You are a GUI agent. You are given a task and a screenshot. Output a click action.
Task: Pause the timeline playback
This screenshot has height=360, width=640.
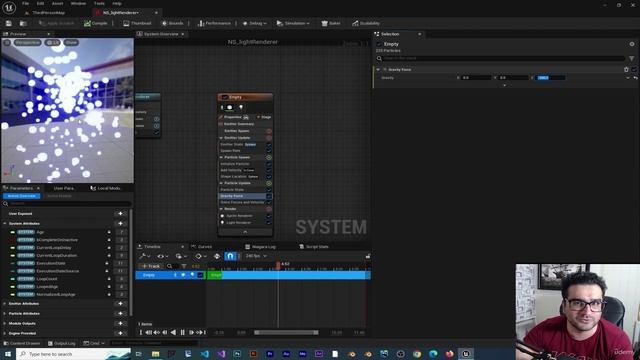point(182,333)
